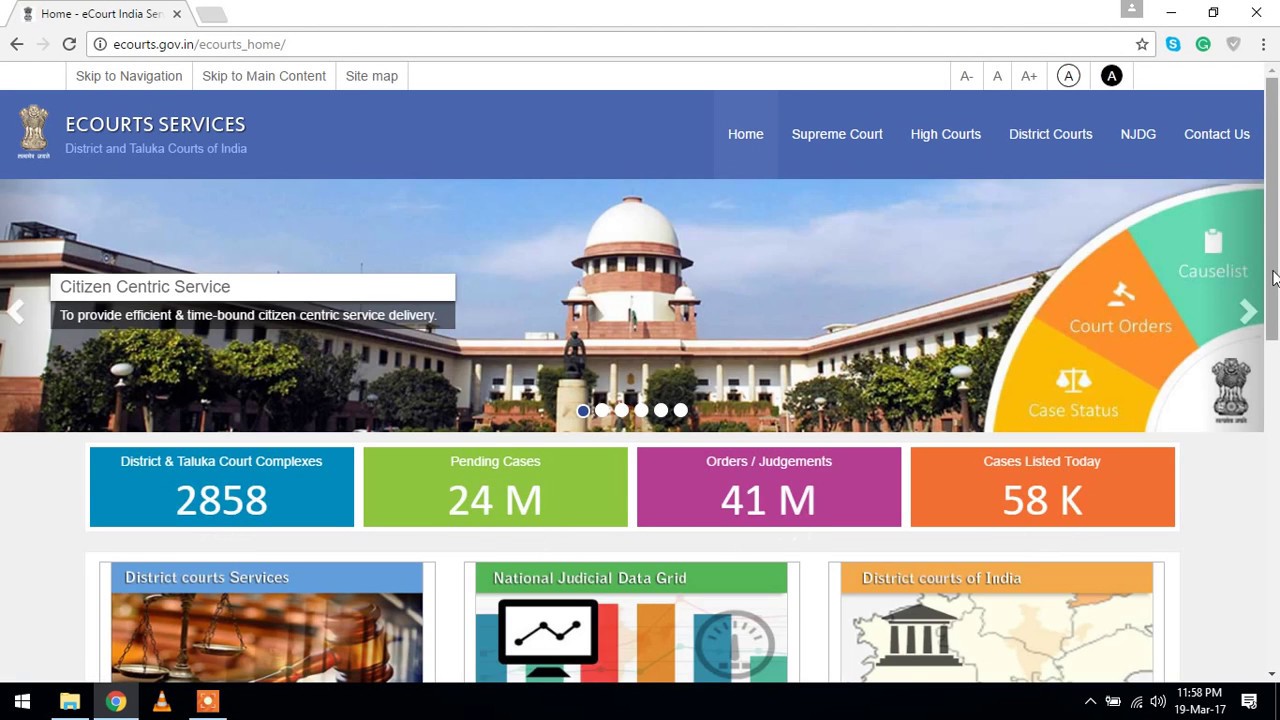The image size is (1280, 720).
Task: Show hidden system tray icons
Action: (x=1090, y=701)
